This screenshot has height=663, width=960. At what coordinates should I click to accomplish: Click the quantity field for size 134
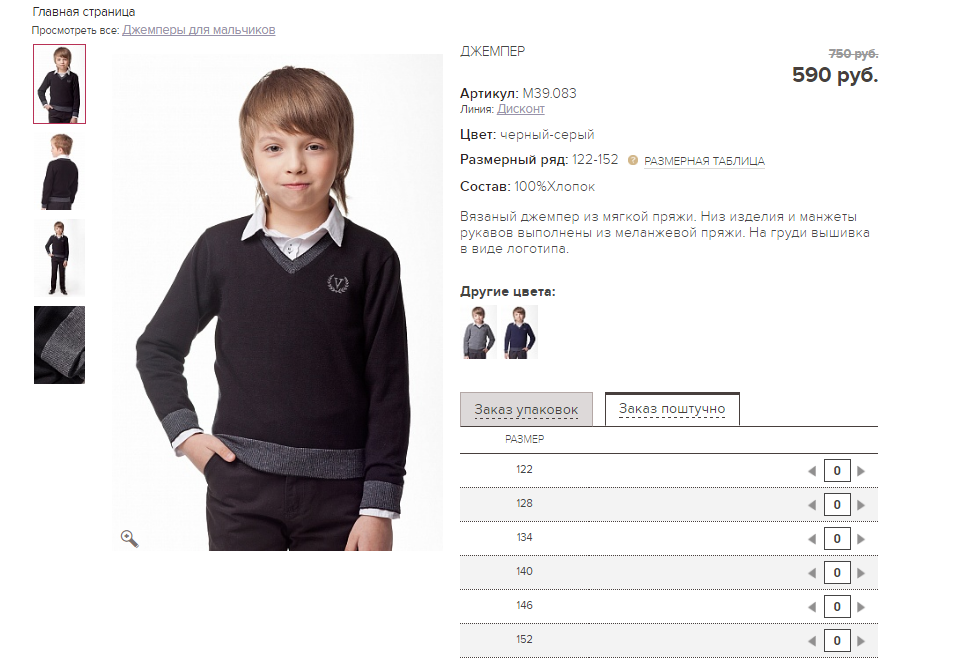point(837,539)
